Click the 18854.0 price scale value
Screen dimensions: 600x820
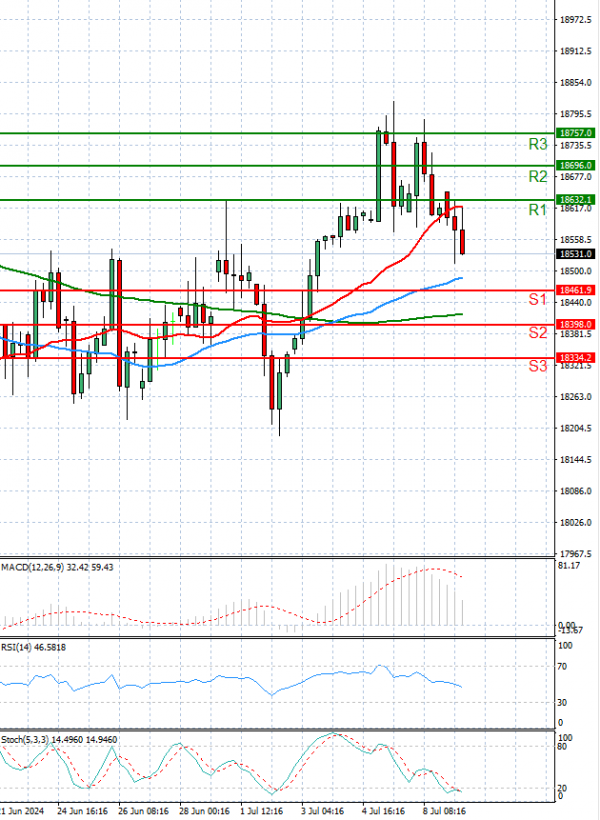coord(575,83)
